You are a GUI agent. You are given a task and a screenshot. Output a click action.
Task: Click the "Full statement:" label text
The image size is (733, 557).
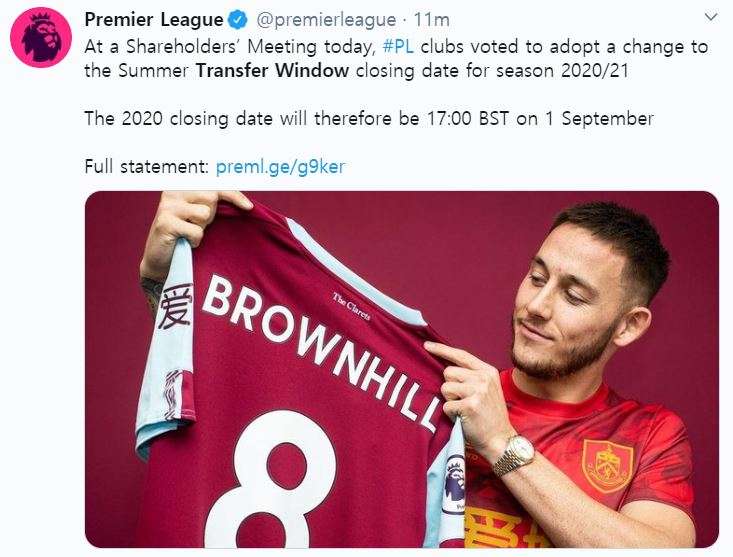click(x=147, y=167)
